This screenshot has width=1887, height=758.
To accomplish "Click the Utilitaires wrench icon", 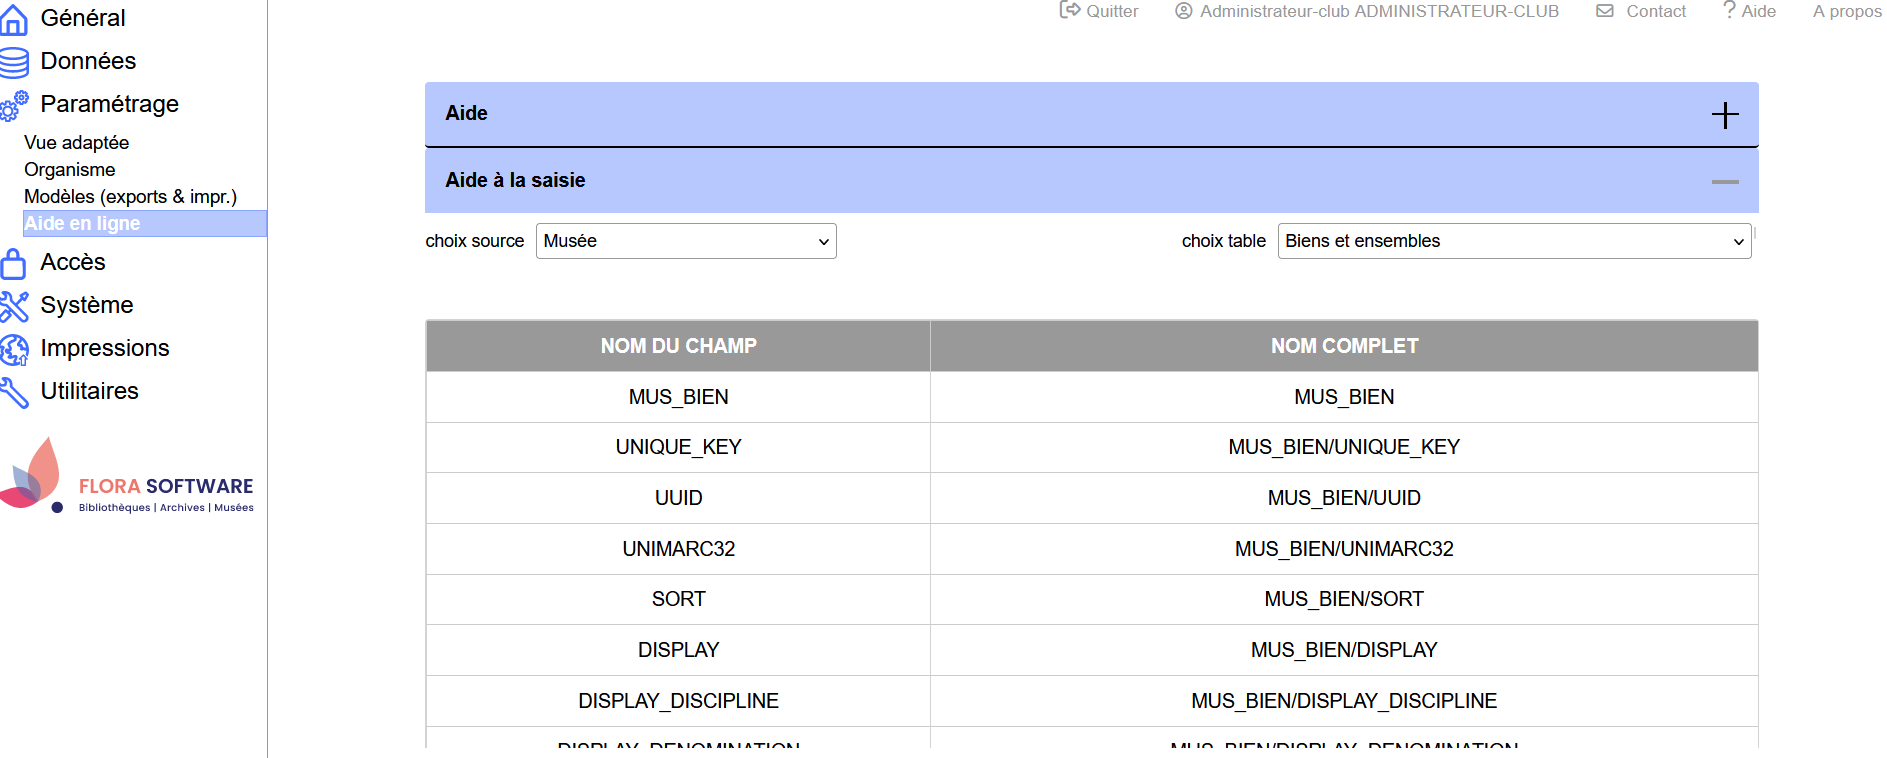I will click(x=14, y=392).
